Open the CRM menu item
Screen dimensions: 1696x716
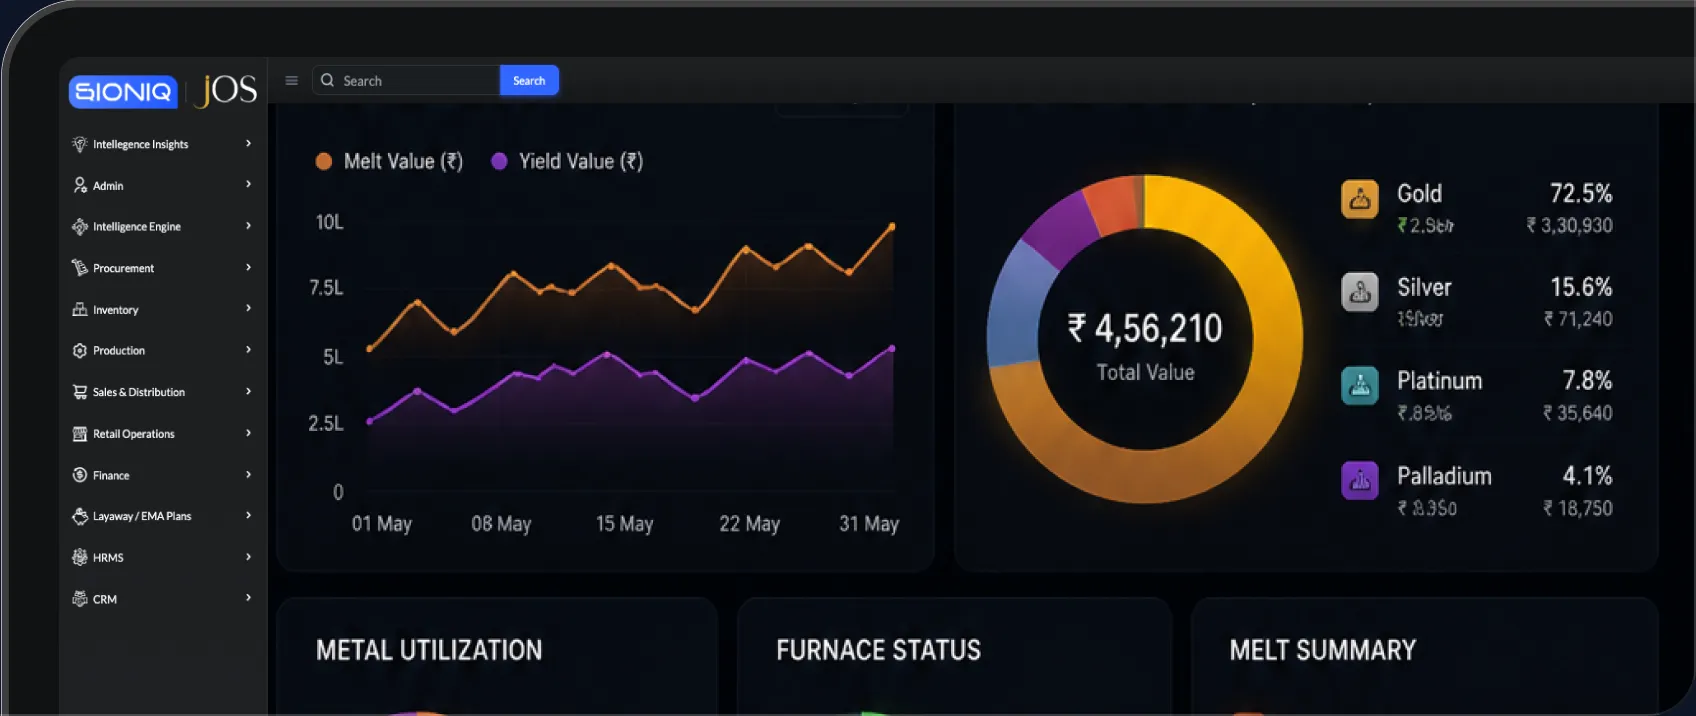pos(162,599)
